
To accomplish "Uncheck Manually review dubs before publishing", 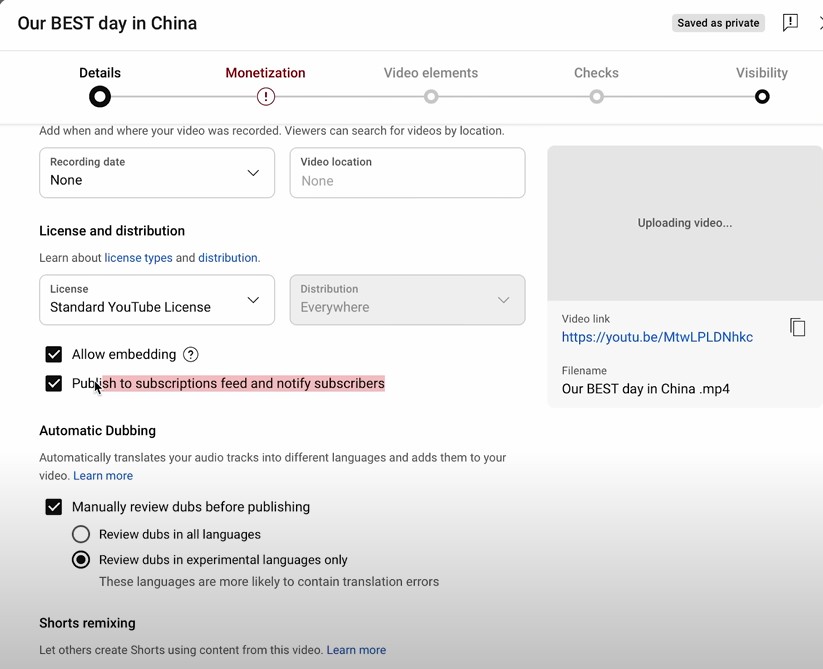I will pyautogui.click(x=54, y=507).
